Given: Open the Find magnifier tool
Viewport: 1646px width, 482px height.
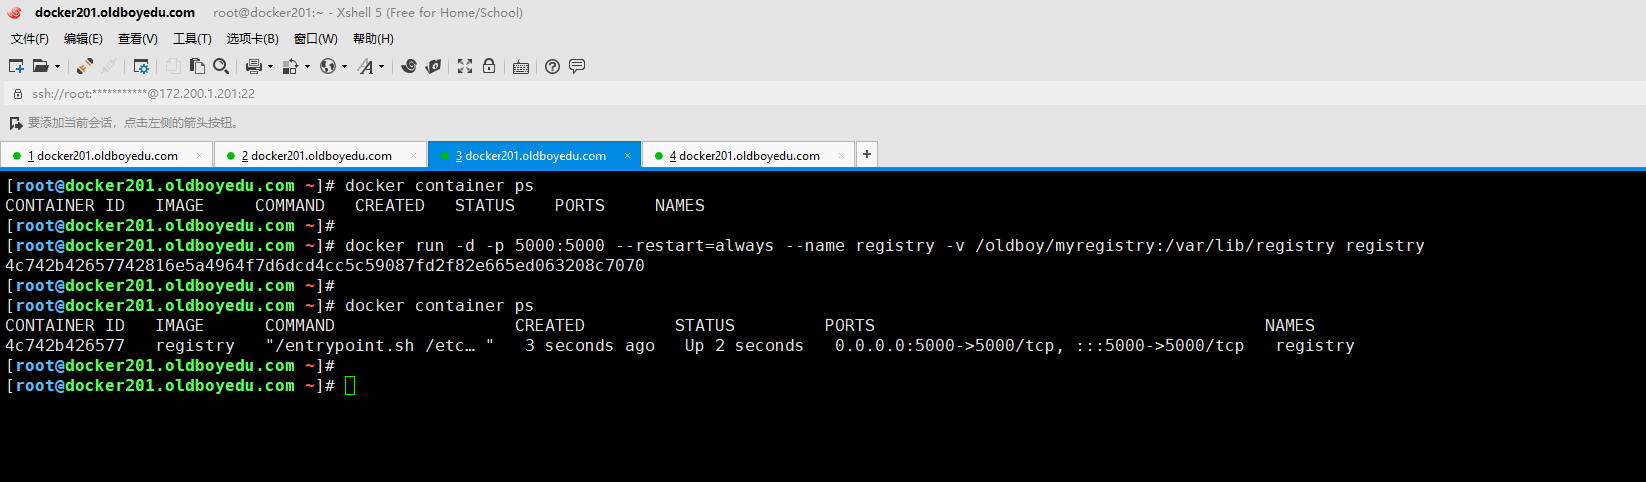Looking at the screenshot, I should click(221, 66).
